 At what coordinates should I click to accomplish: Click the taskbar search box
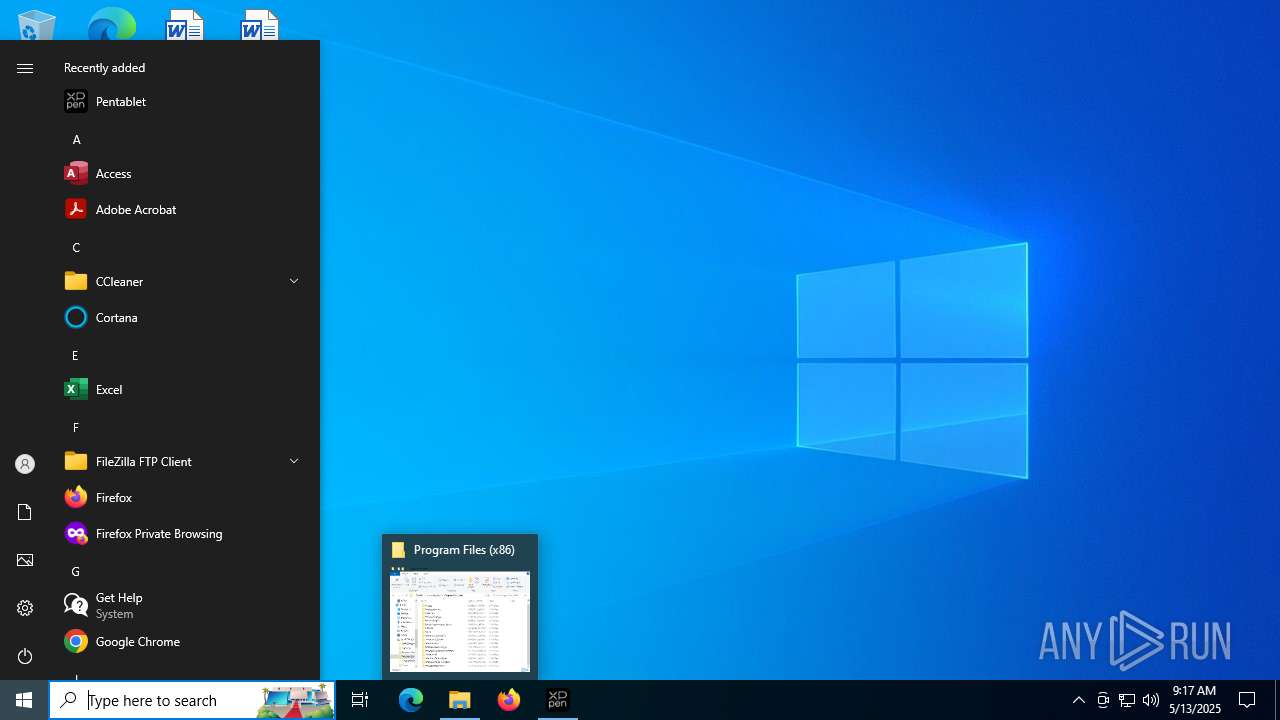(x=192, y=700)
